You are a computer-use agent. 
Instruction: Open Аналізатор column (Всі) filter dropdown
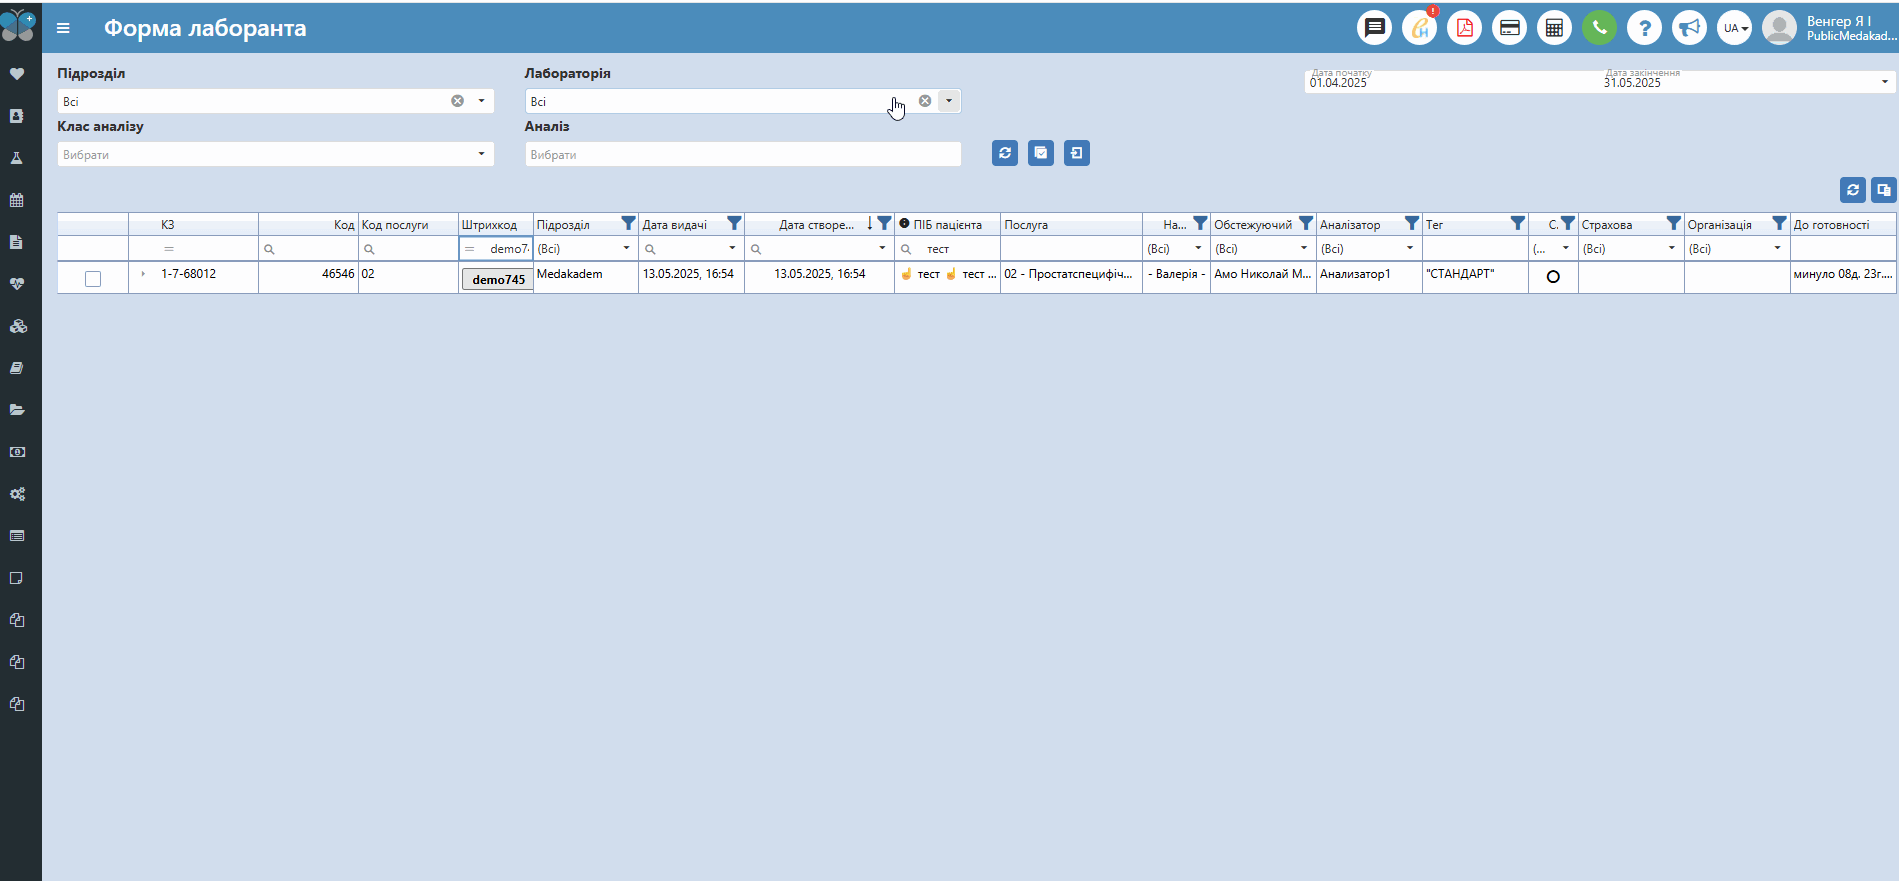tap(1369, 249)
